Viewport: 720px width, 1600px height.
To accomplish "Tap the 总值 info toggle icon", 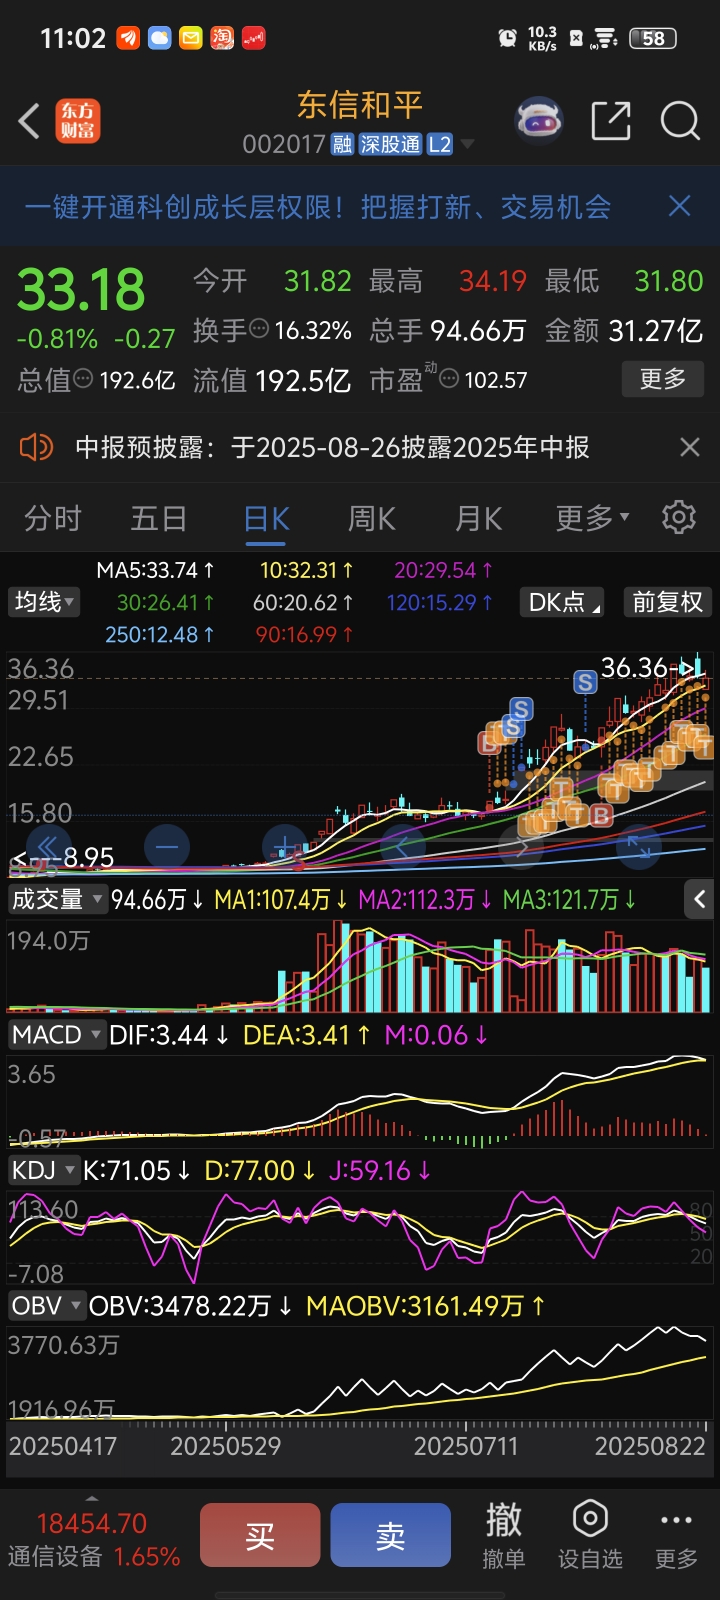I will coord(83,379).
